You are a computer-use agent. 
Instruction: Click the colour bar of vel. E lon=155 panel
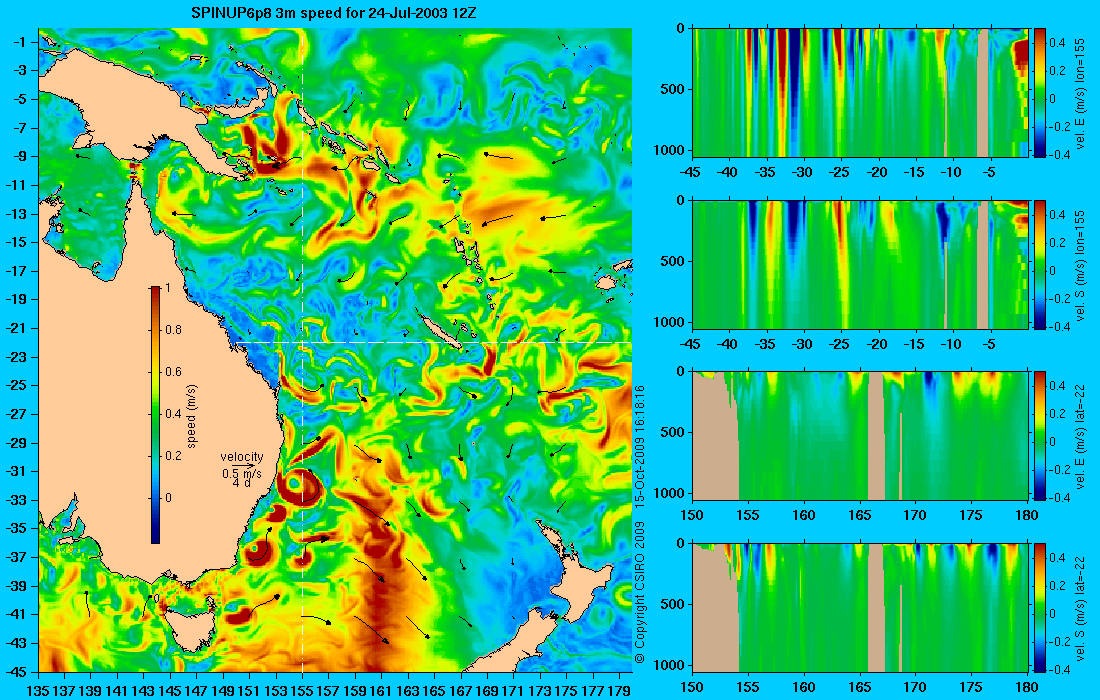tap(1040, 92)
